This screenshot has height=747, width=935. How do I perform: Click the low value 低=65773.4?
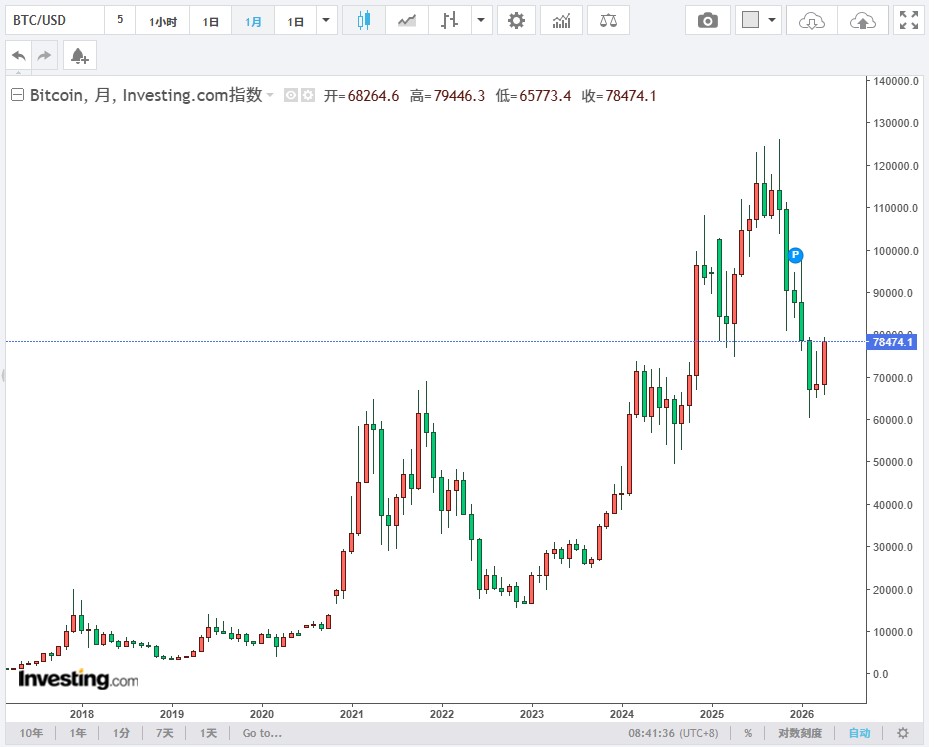point(533,96)
